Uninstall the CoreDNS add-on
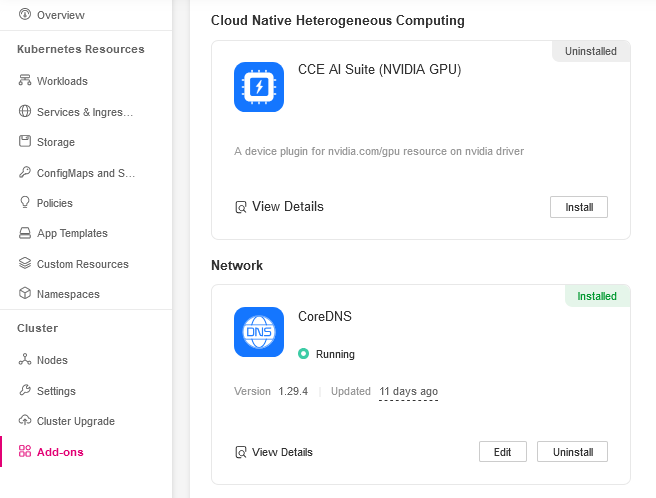 click(x=572, y=452)
